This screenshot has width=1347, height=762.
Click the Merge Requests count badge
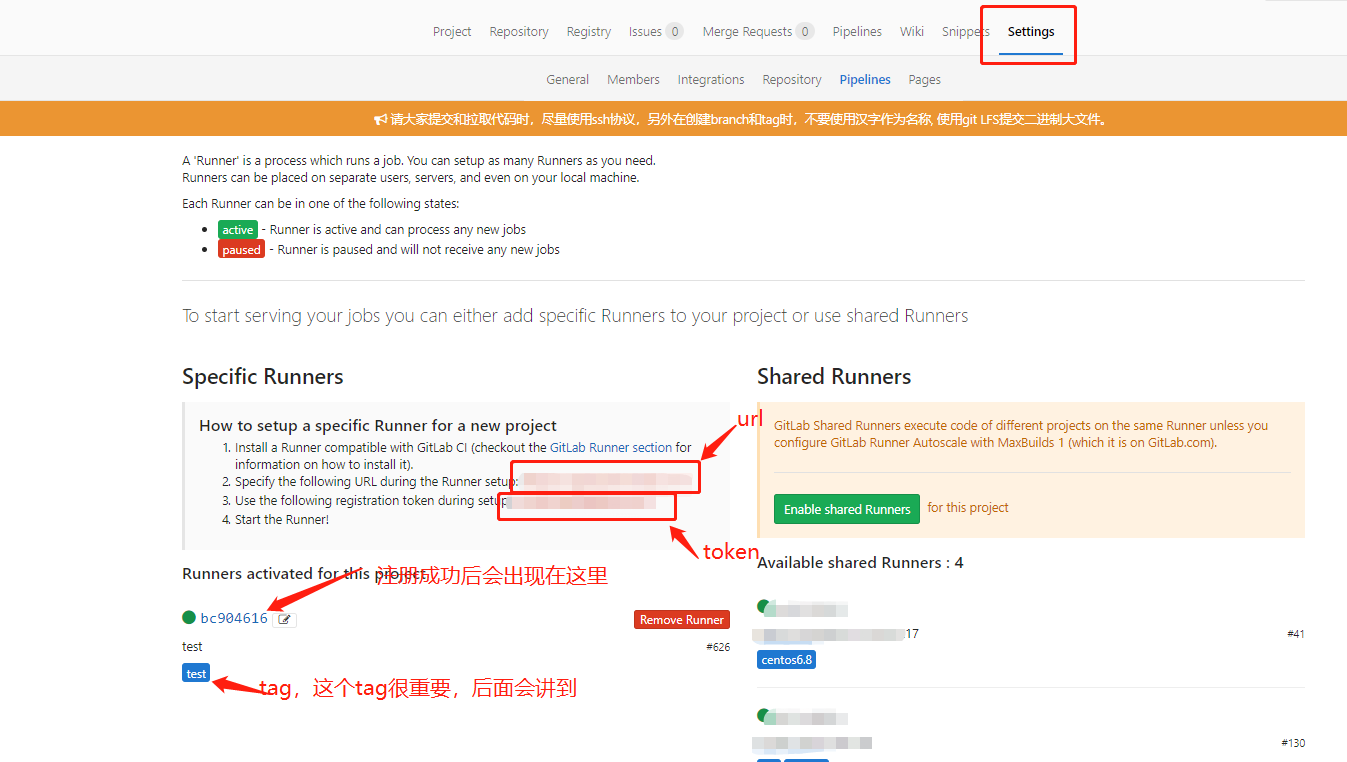coord(805,31)
